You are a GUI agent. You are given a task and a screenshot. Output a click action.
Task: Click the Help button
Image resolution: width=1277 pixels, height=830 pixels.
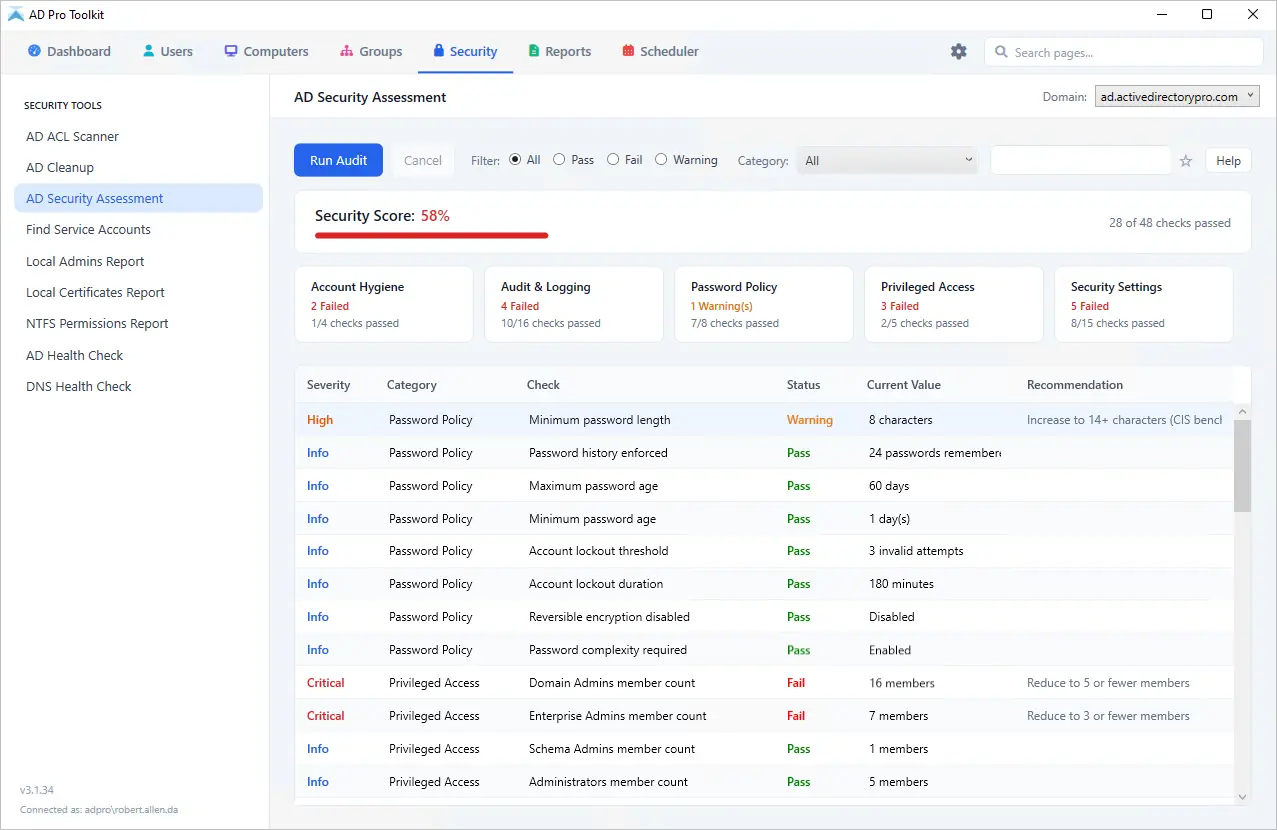[1228, 160]
